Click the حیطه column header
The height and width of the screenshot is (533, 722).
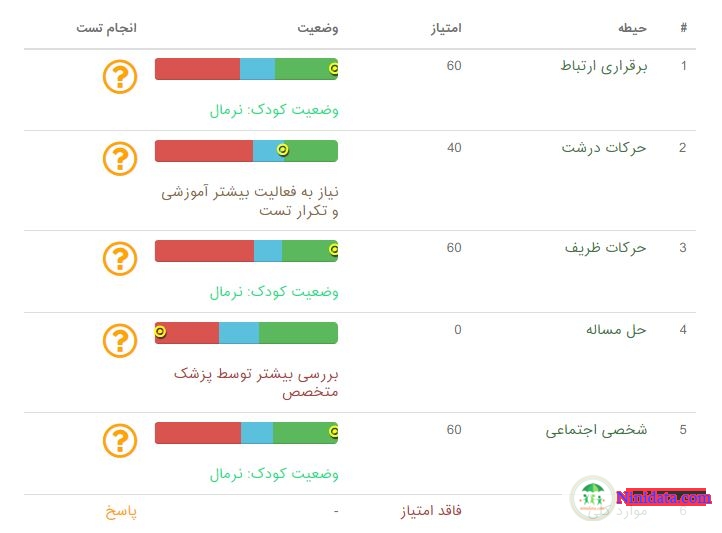[x=632, y=28]
